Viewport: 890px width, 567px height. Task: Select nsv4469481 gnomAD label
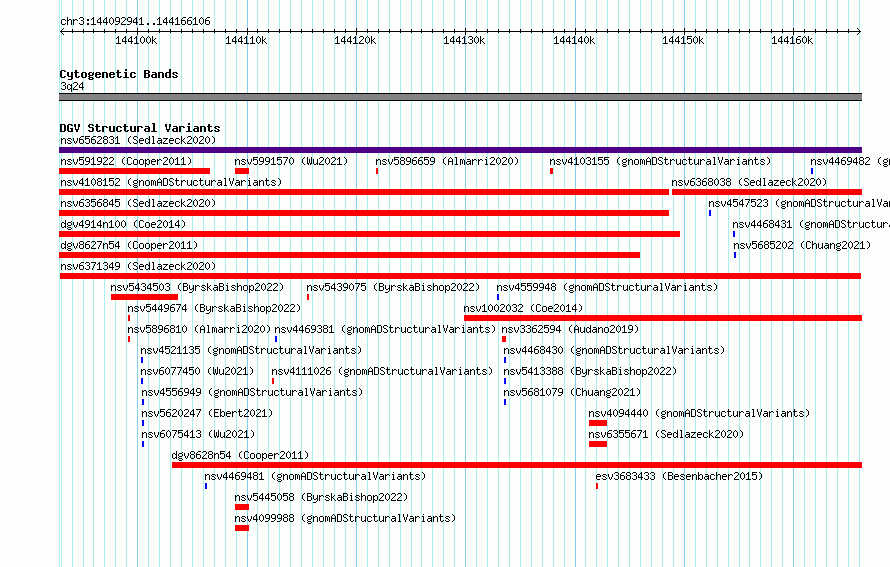coord(315,476)
